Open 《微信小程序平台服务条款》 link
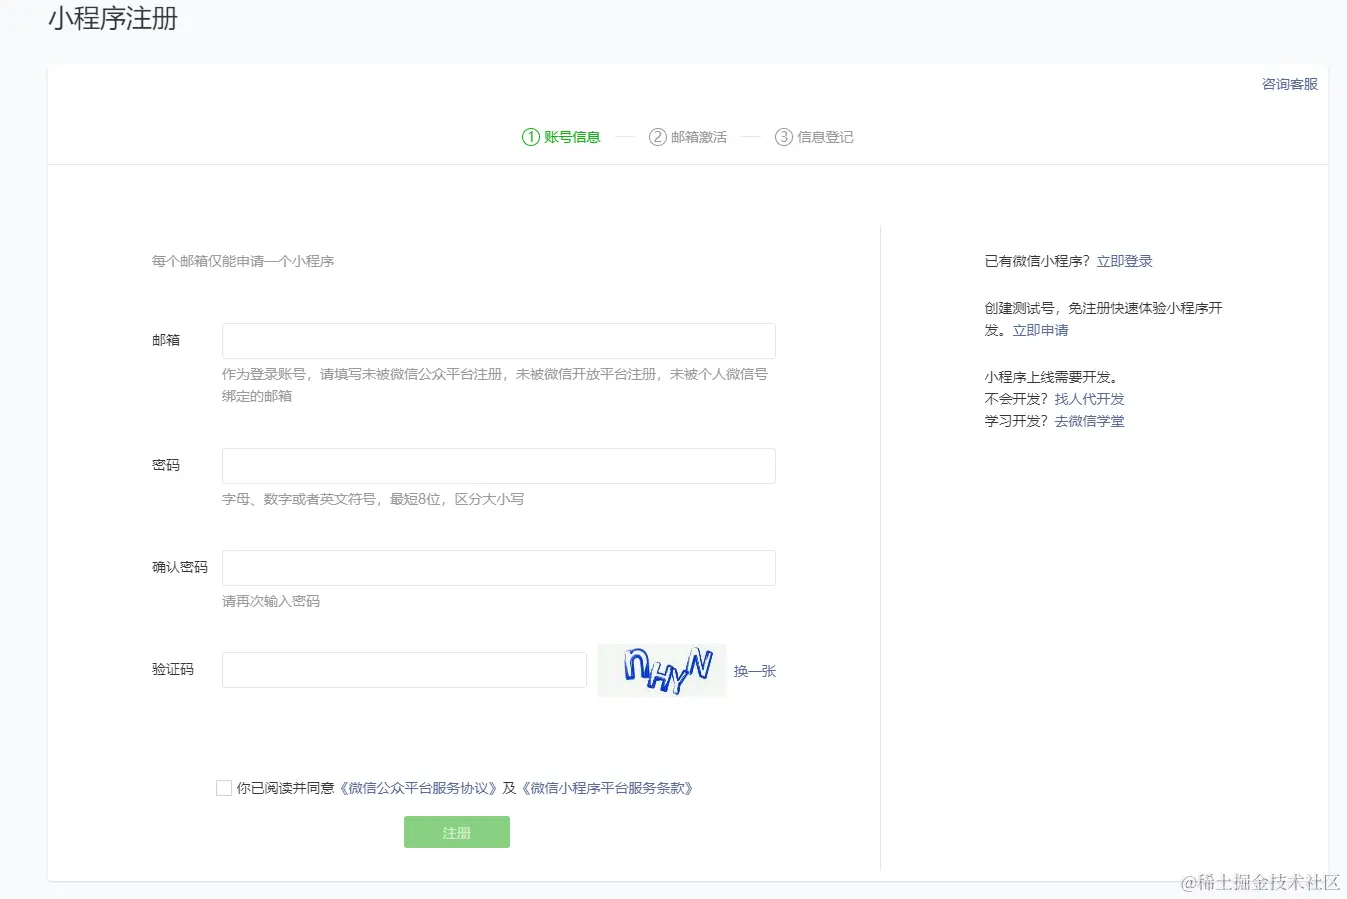This screenshot has height=899, width=1347. click(607, 788)
